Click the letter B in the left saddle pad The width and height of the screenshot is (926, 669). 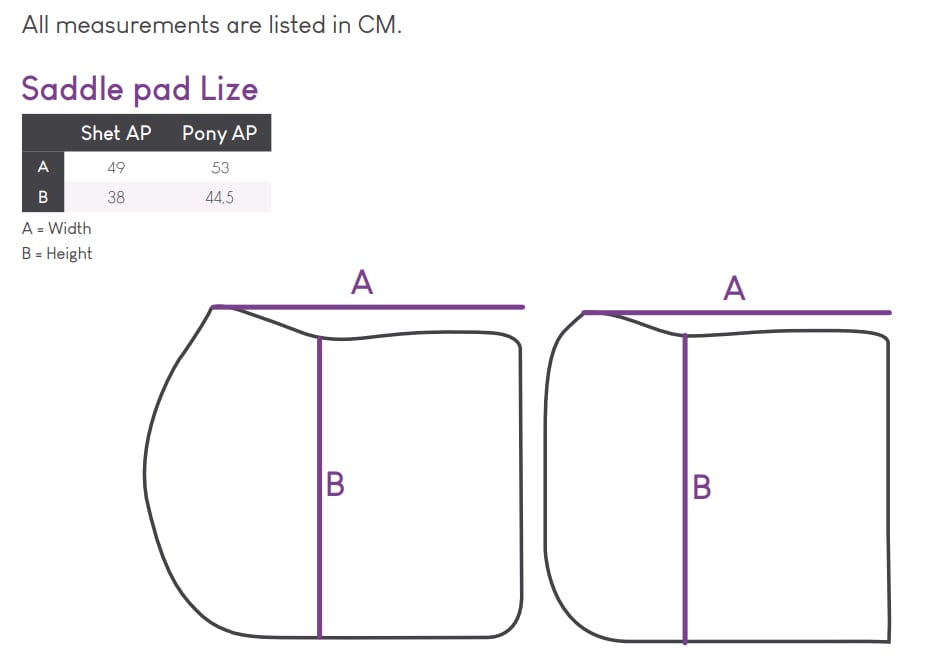335,484
